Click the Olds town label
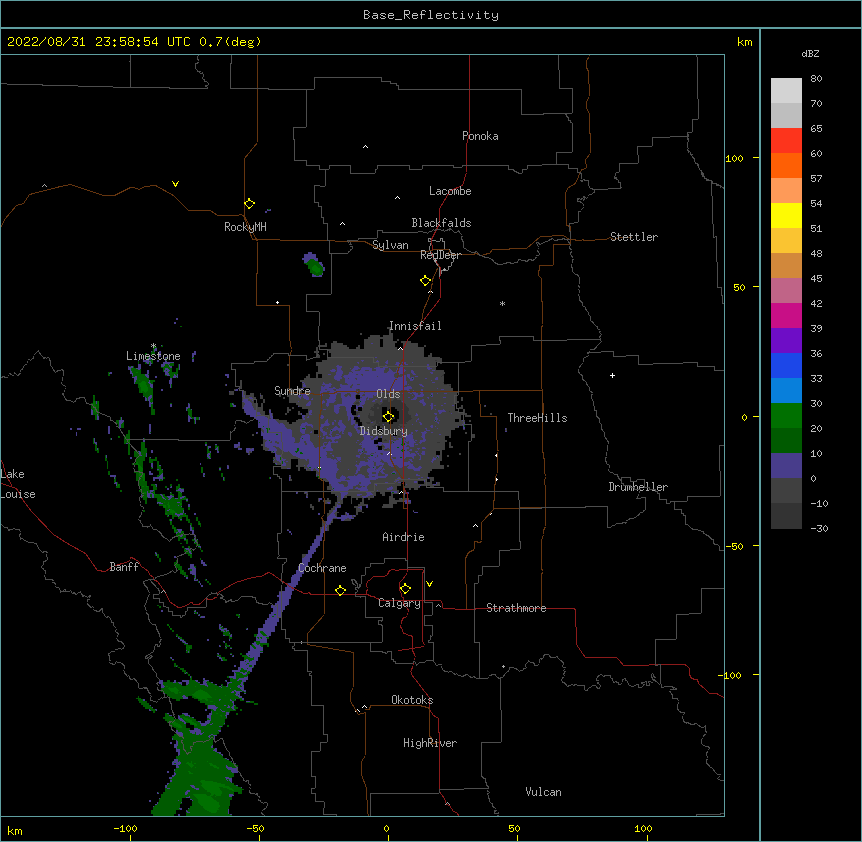This screenshot has height=842, width=862. click(x=388, y=394)
